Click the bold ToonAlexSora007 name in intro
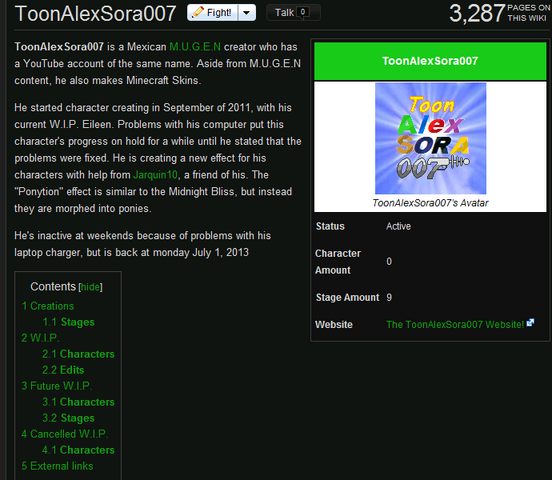The image size is (552, 480). [59, 46]
